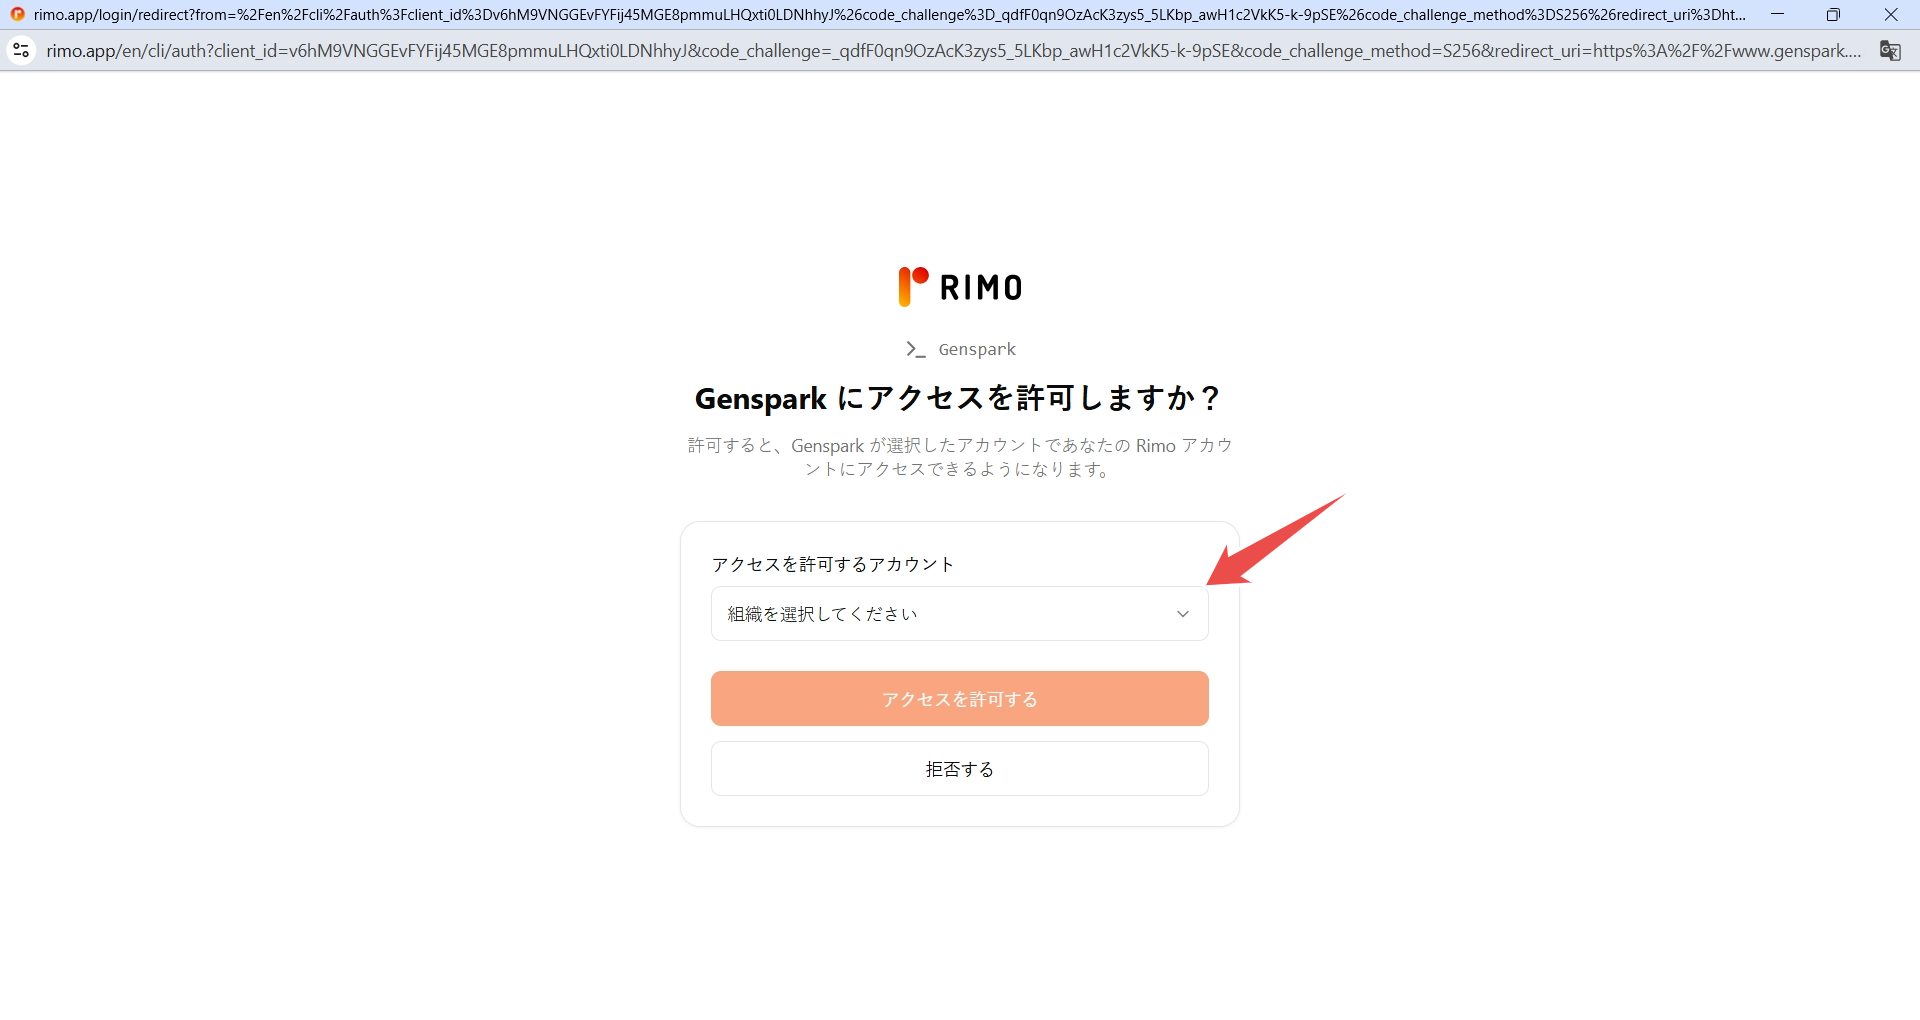
Task: Click the Rimo favicon in title bar
Action: tap(17, 14)
